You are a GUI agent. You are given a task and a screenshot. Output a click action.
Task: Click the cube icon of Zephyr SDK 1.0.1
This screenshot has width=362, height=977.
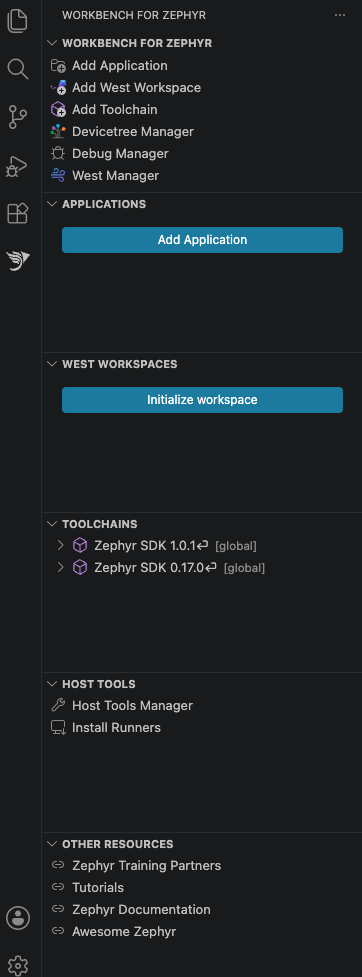click(x=80, y=546)
